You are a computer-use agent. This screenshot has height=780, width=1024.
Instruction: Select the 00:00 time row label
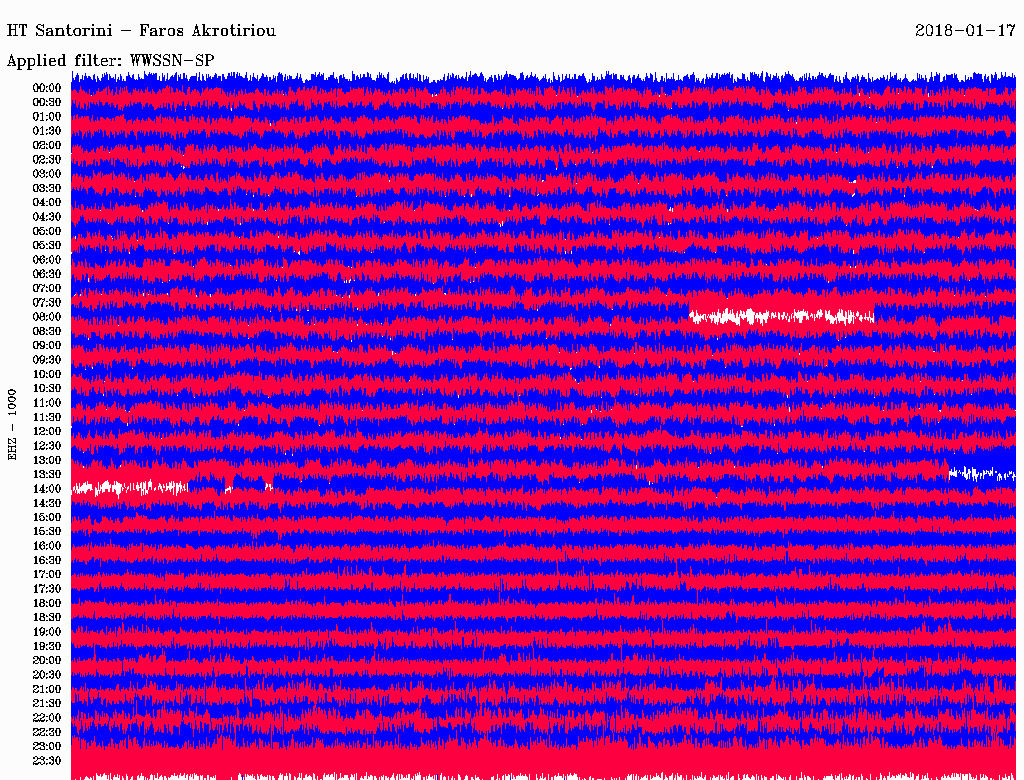(47, 88)
